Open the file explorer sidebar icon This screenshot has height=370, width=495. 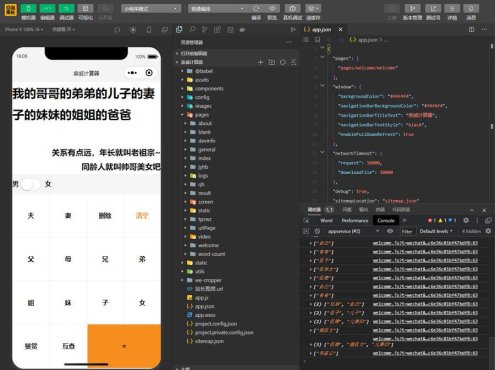pos(179,30)
